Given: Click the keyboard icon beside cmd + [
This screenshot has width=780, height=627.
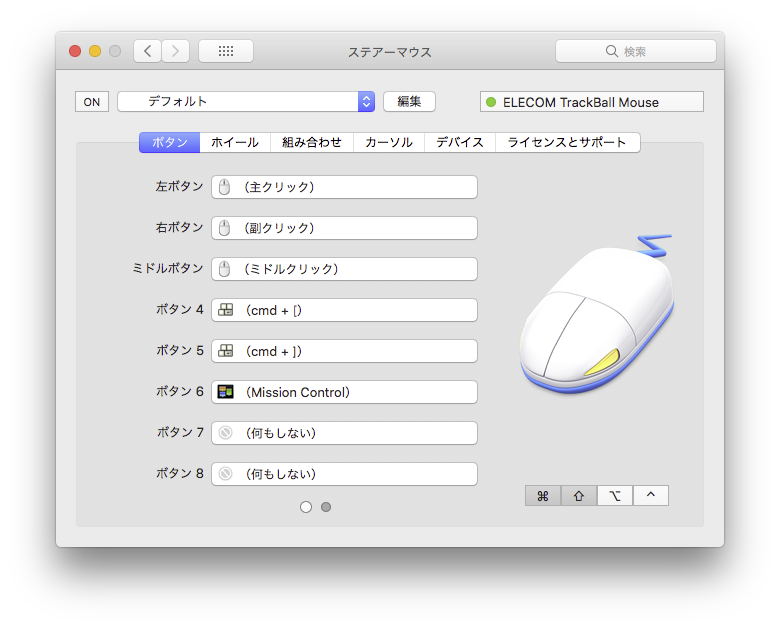Looking at the screenshot, I should [x=225, y=310].
